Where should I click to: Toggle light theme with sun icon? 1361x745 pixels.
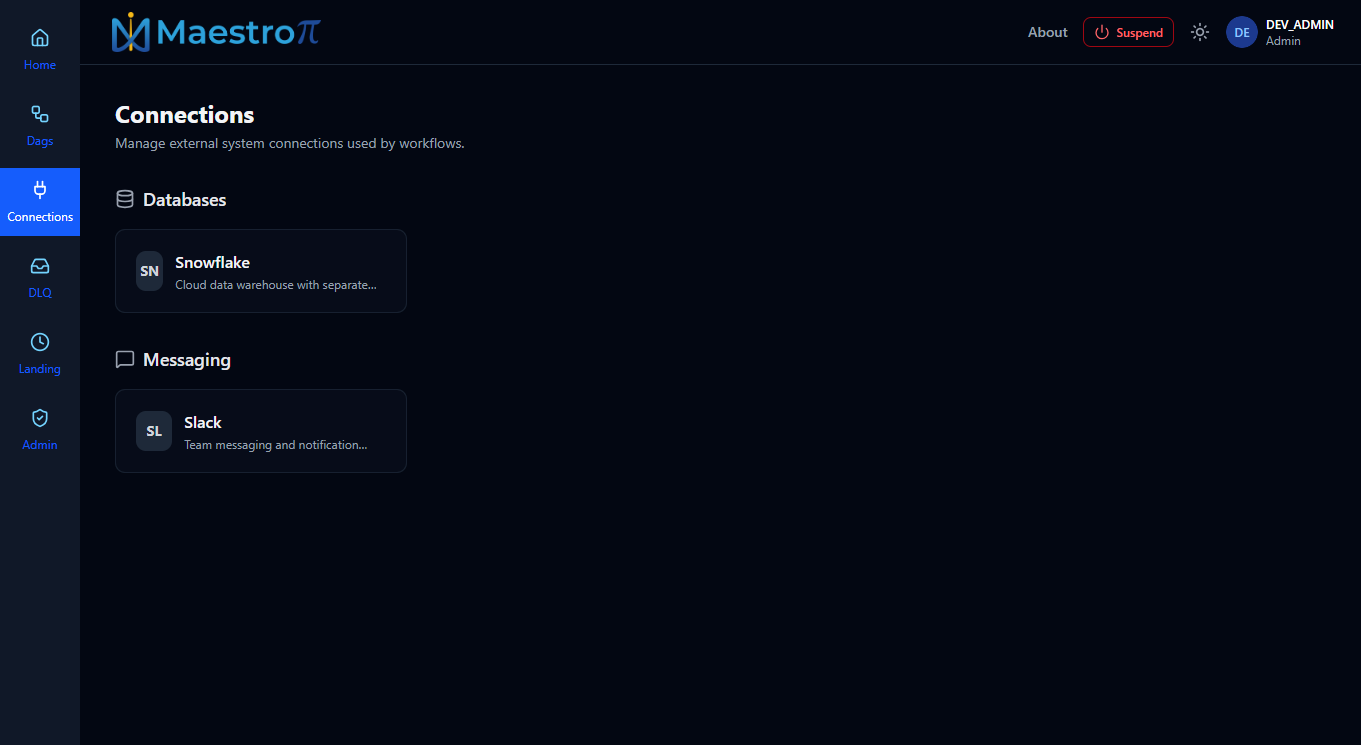tap(1200, 32)
